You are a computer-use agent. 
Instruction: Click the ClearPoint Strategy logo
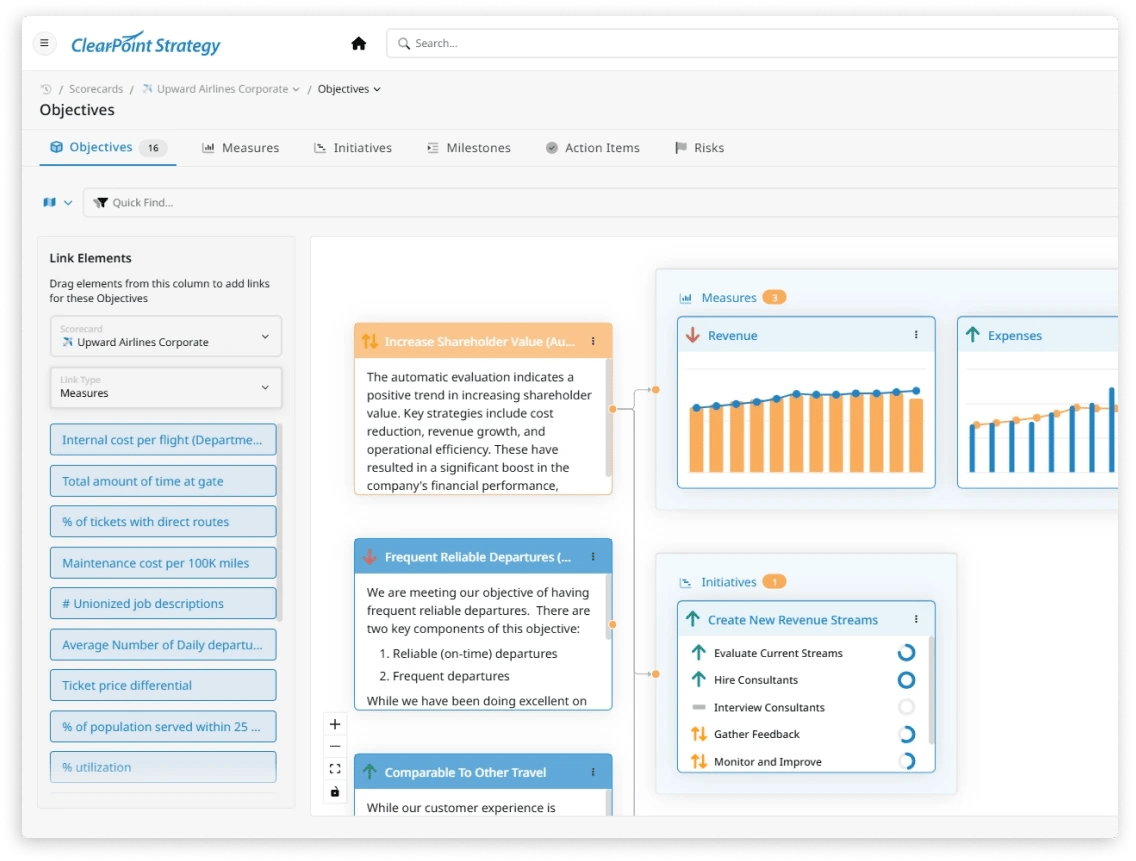click(x=146, y=43)
